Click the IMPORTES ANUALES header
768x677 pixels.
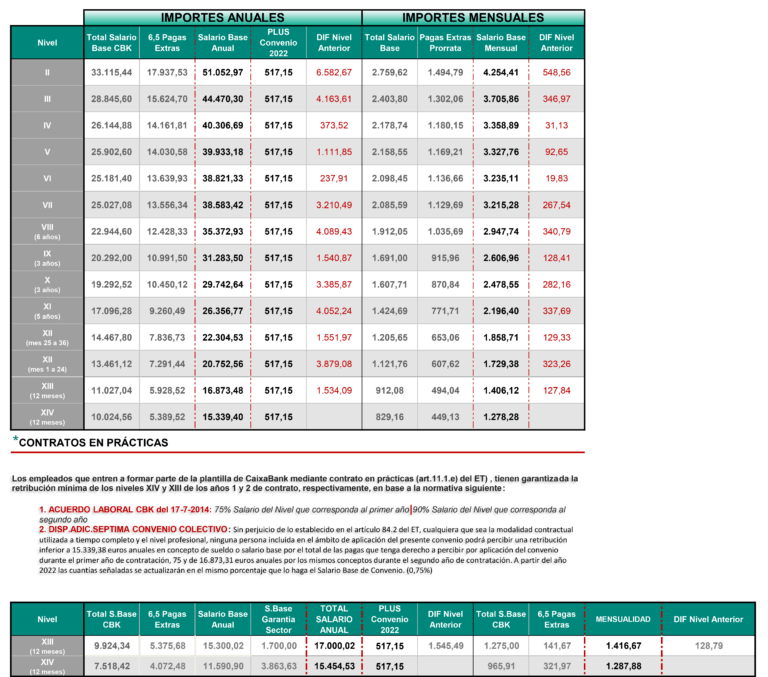[x=221, y=18]
